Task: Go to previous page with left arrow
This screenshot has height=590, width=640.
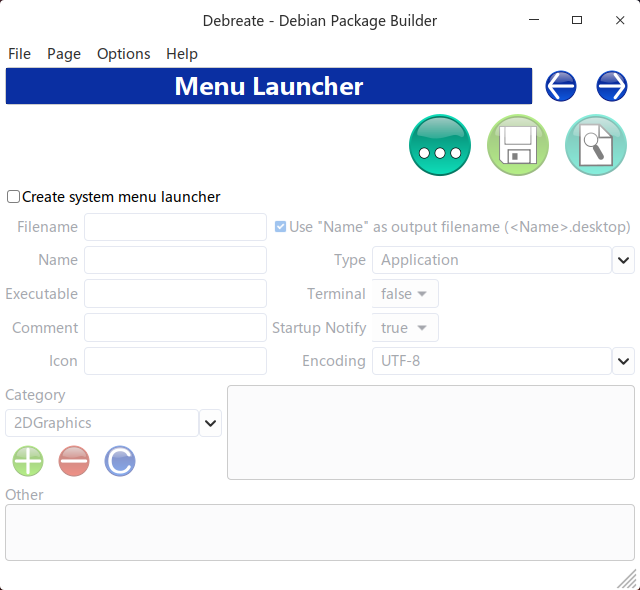Action: tap(561, 86)
